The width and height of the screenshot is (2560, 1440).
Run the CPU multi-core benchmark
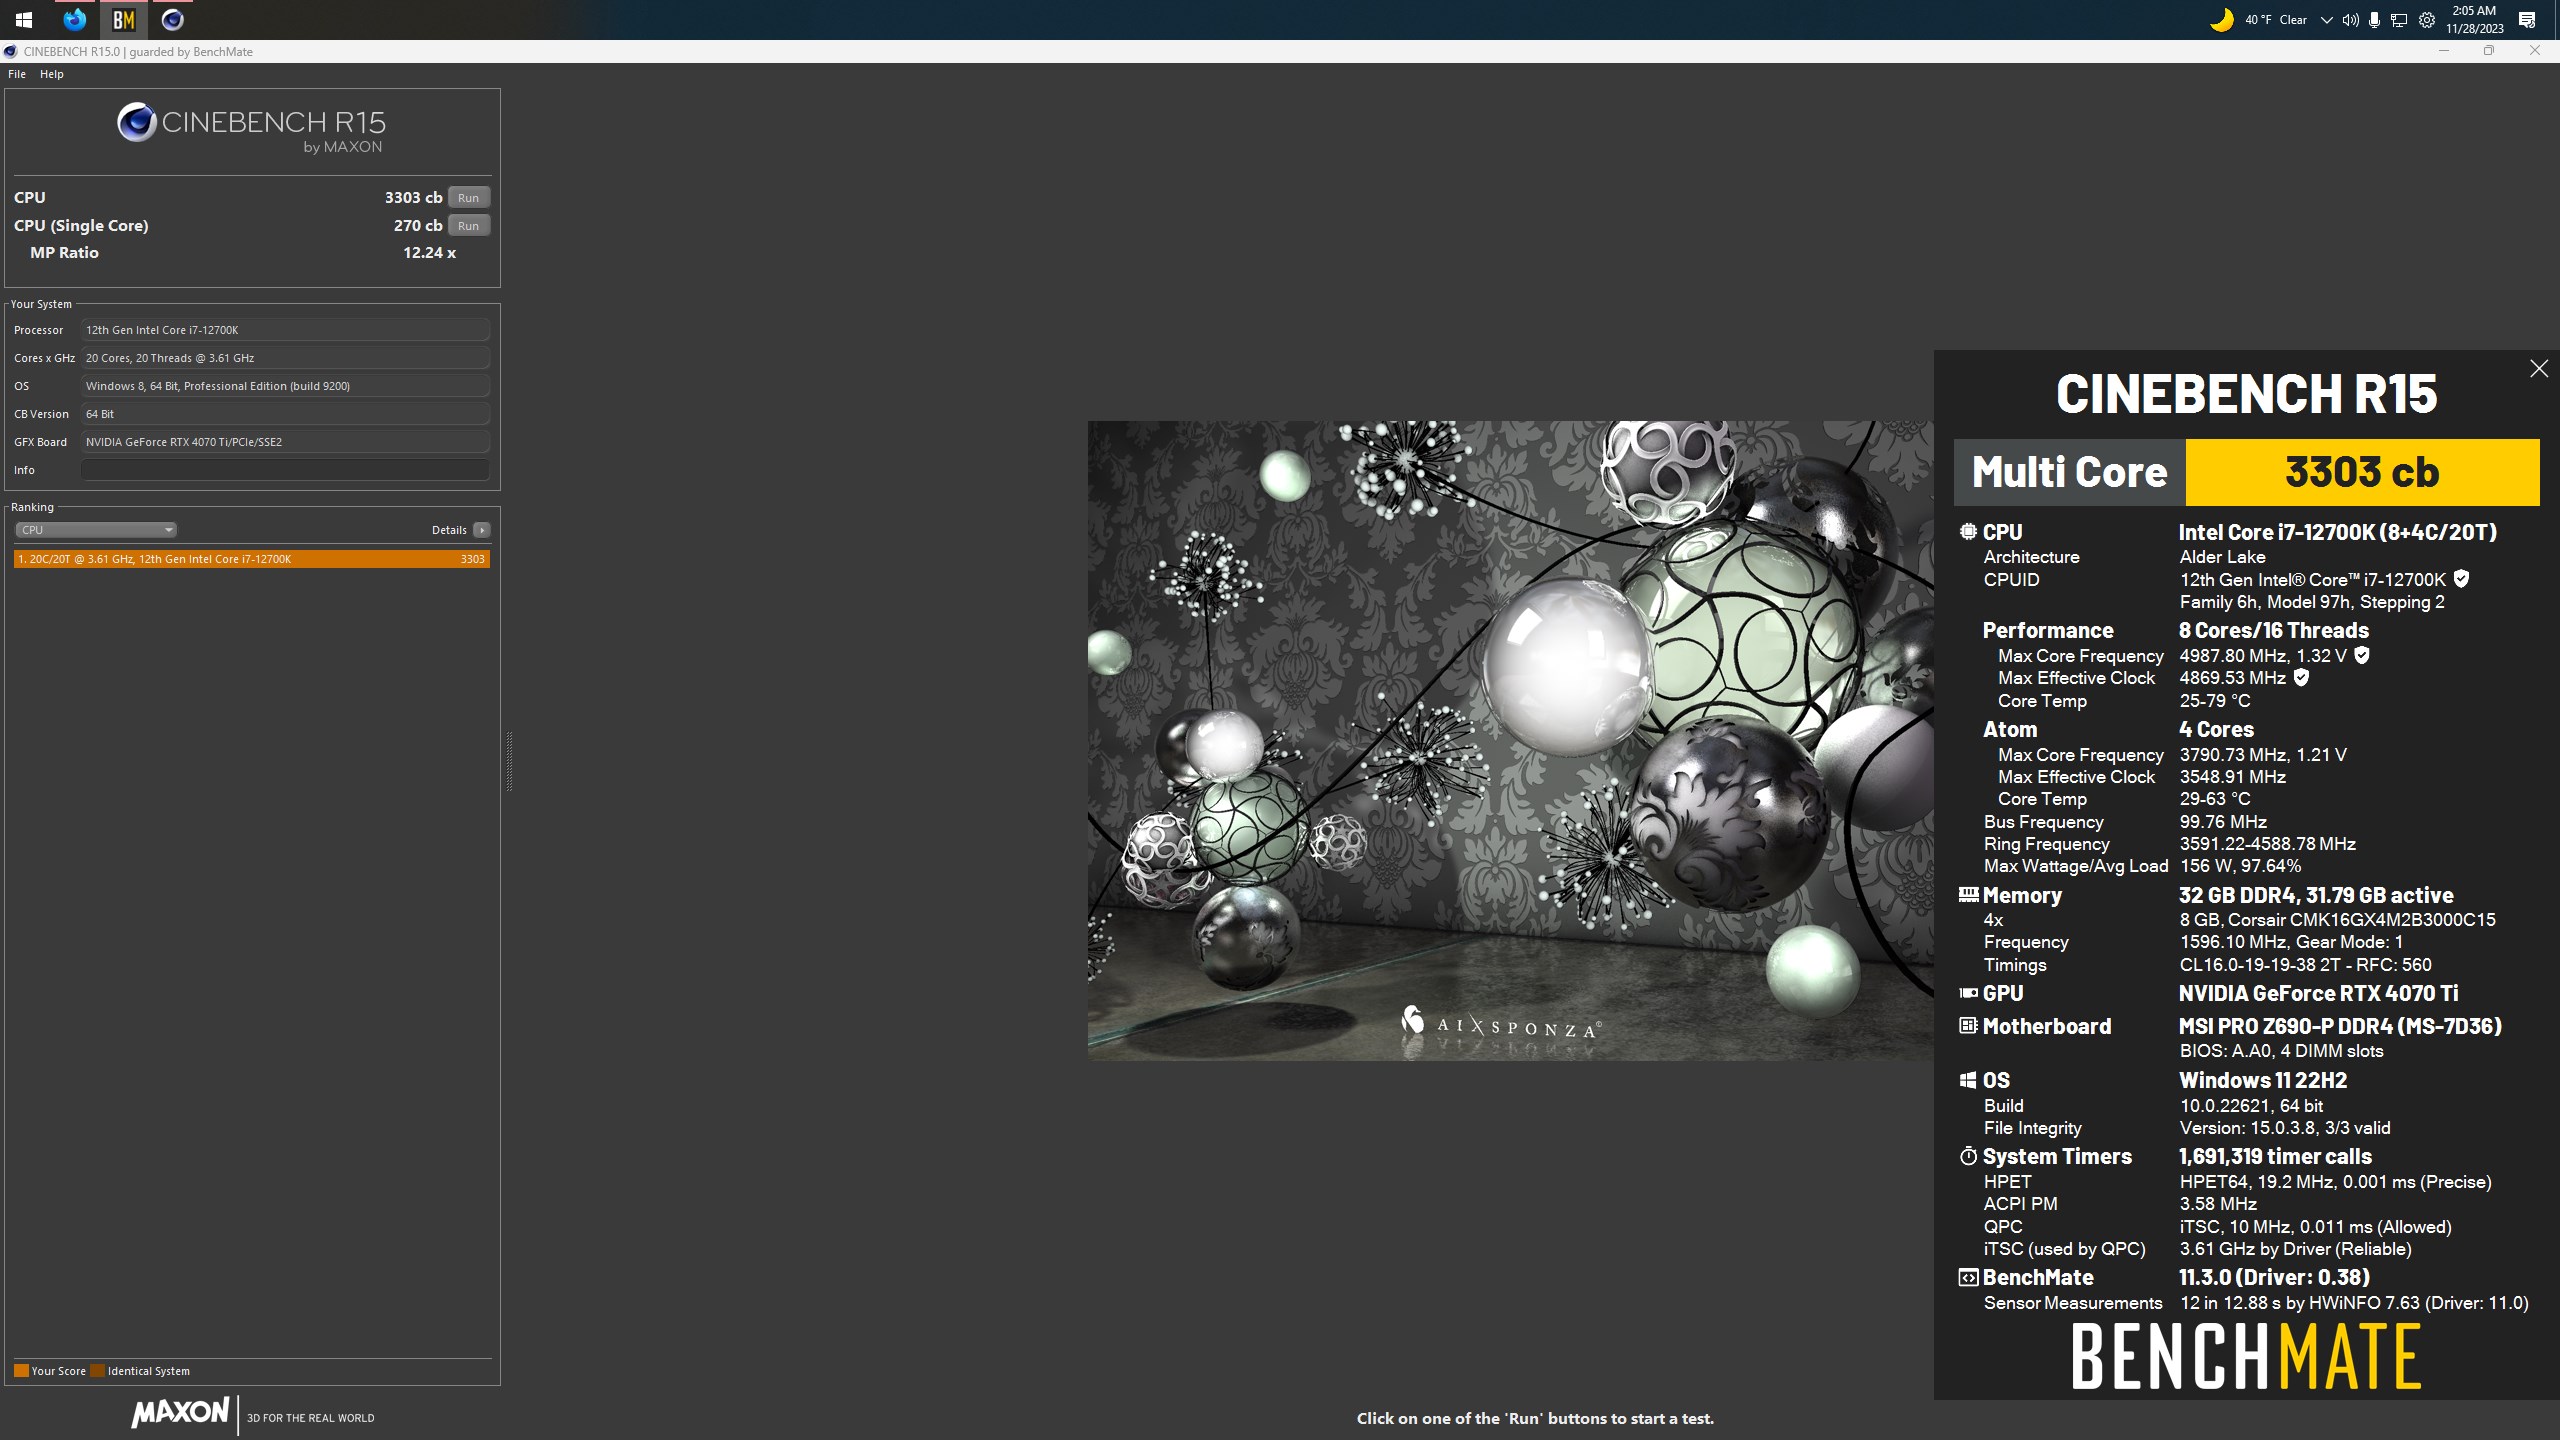[x=468, y=197]
